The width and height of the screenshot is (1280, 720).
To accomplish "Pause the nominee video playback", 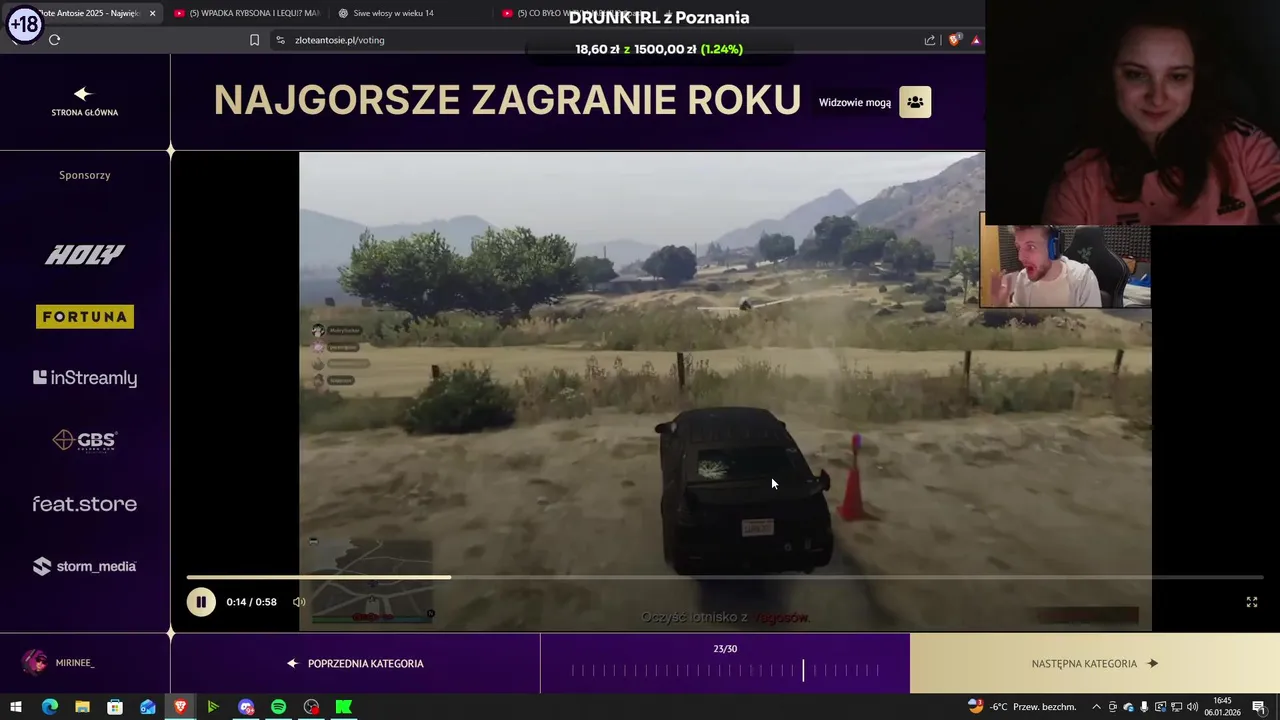I will tap(201, 602).
